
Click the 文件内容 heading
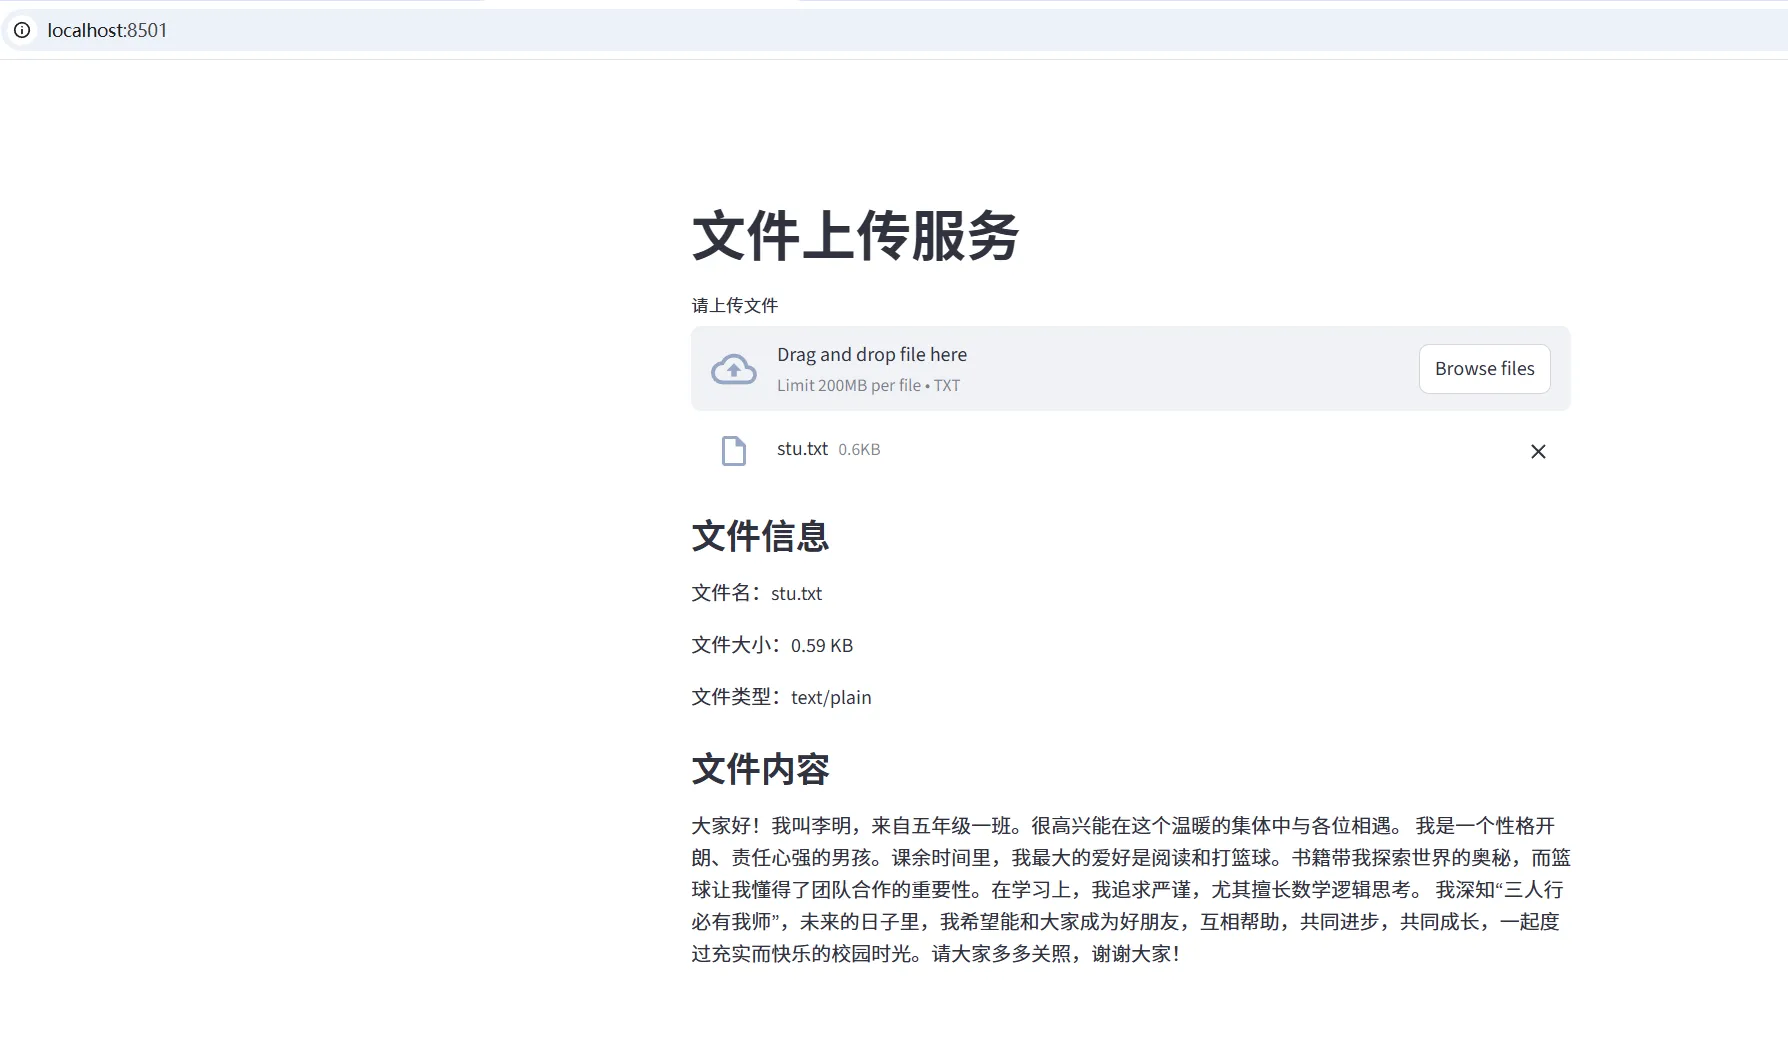coord(760,770)
